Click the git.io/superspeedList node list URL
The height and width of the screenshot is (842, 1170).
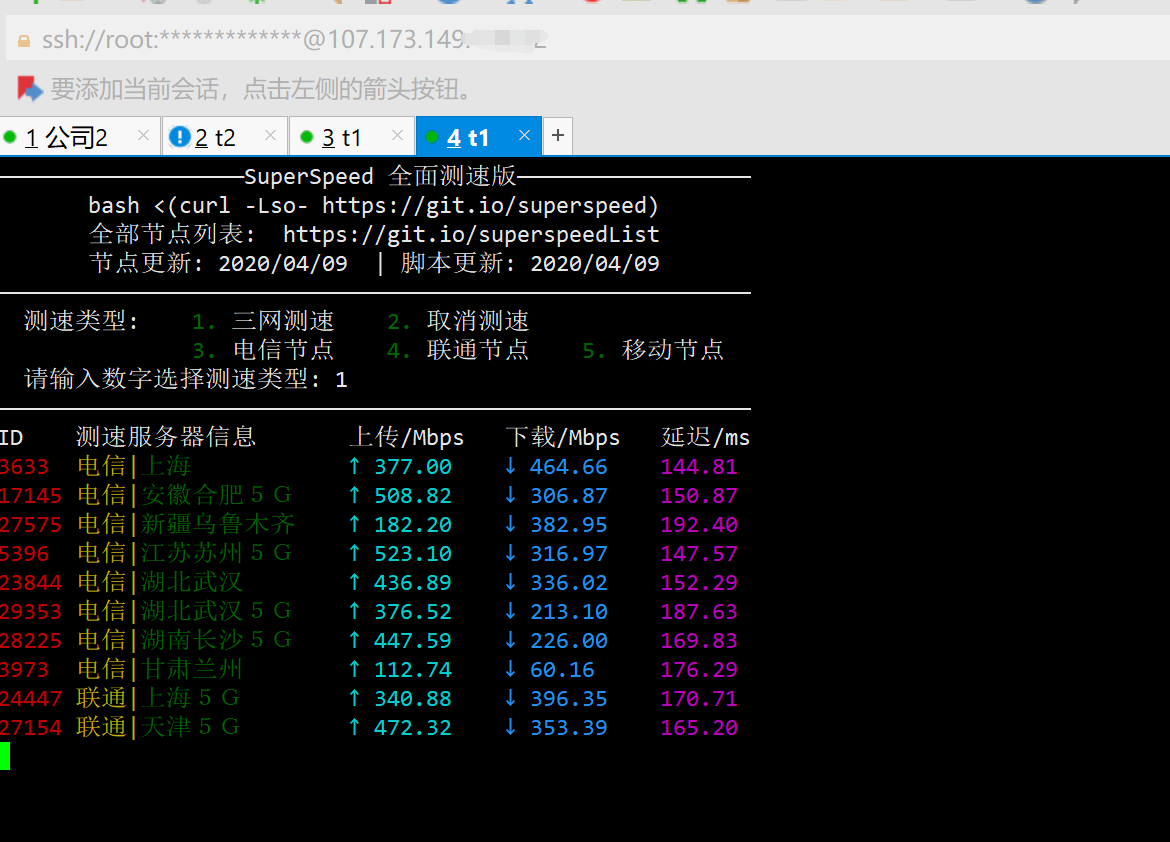click(x=471, y=235)
